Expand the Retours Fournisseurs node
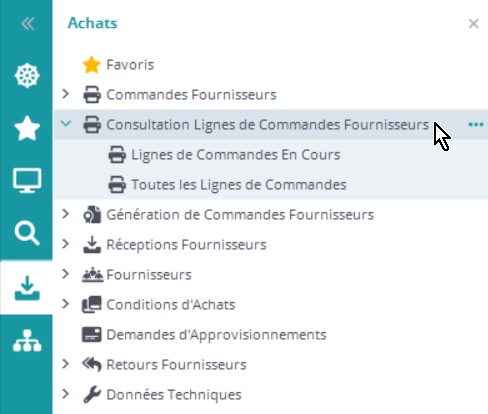Viewport: 488px width, 414px height. tap(66, 364)
